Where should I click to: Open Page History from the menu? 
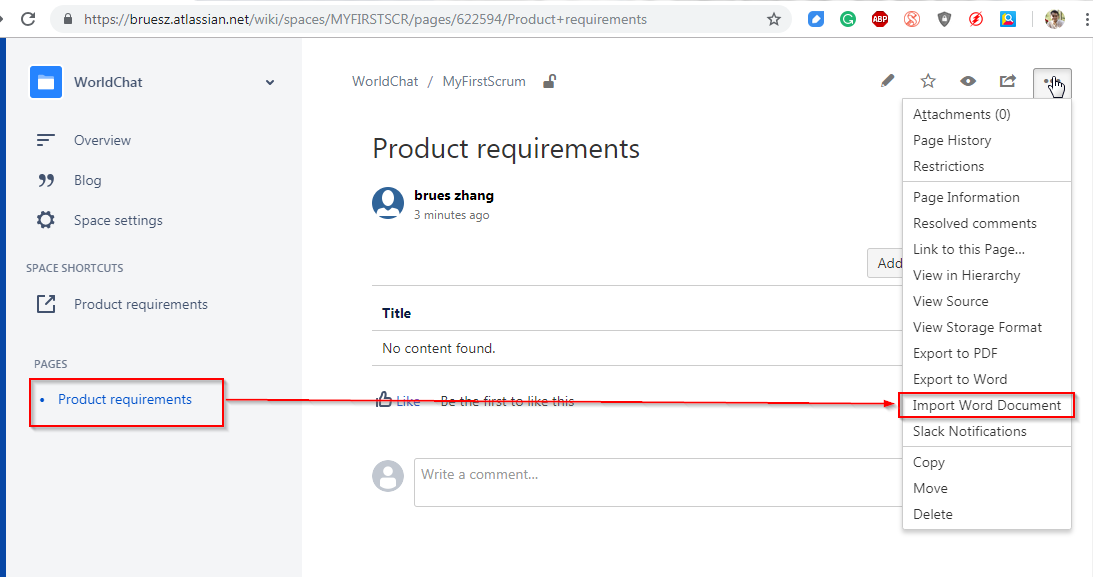(952, 140)
